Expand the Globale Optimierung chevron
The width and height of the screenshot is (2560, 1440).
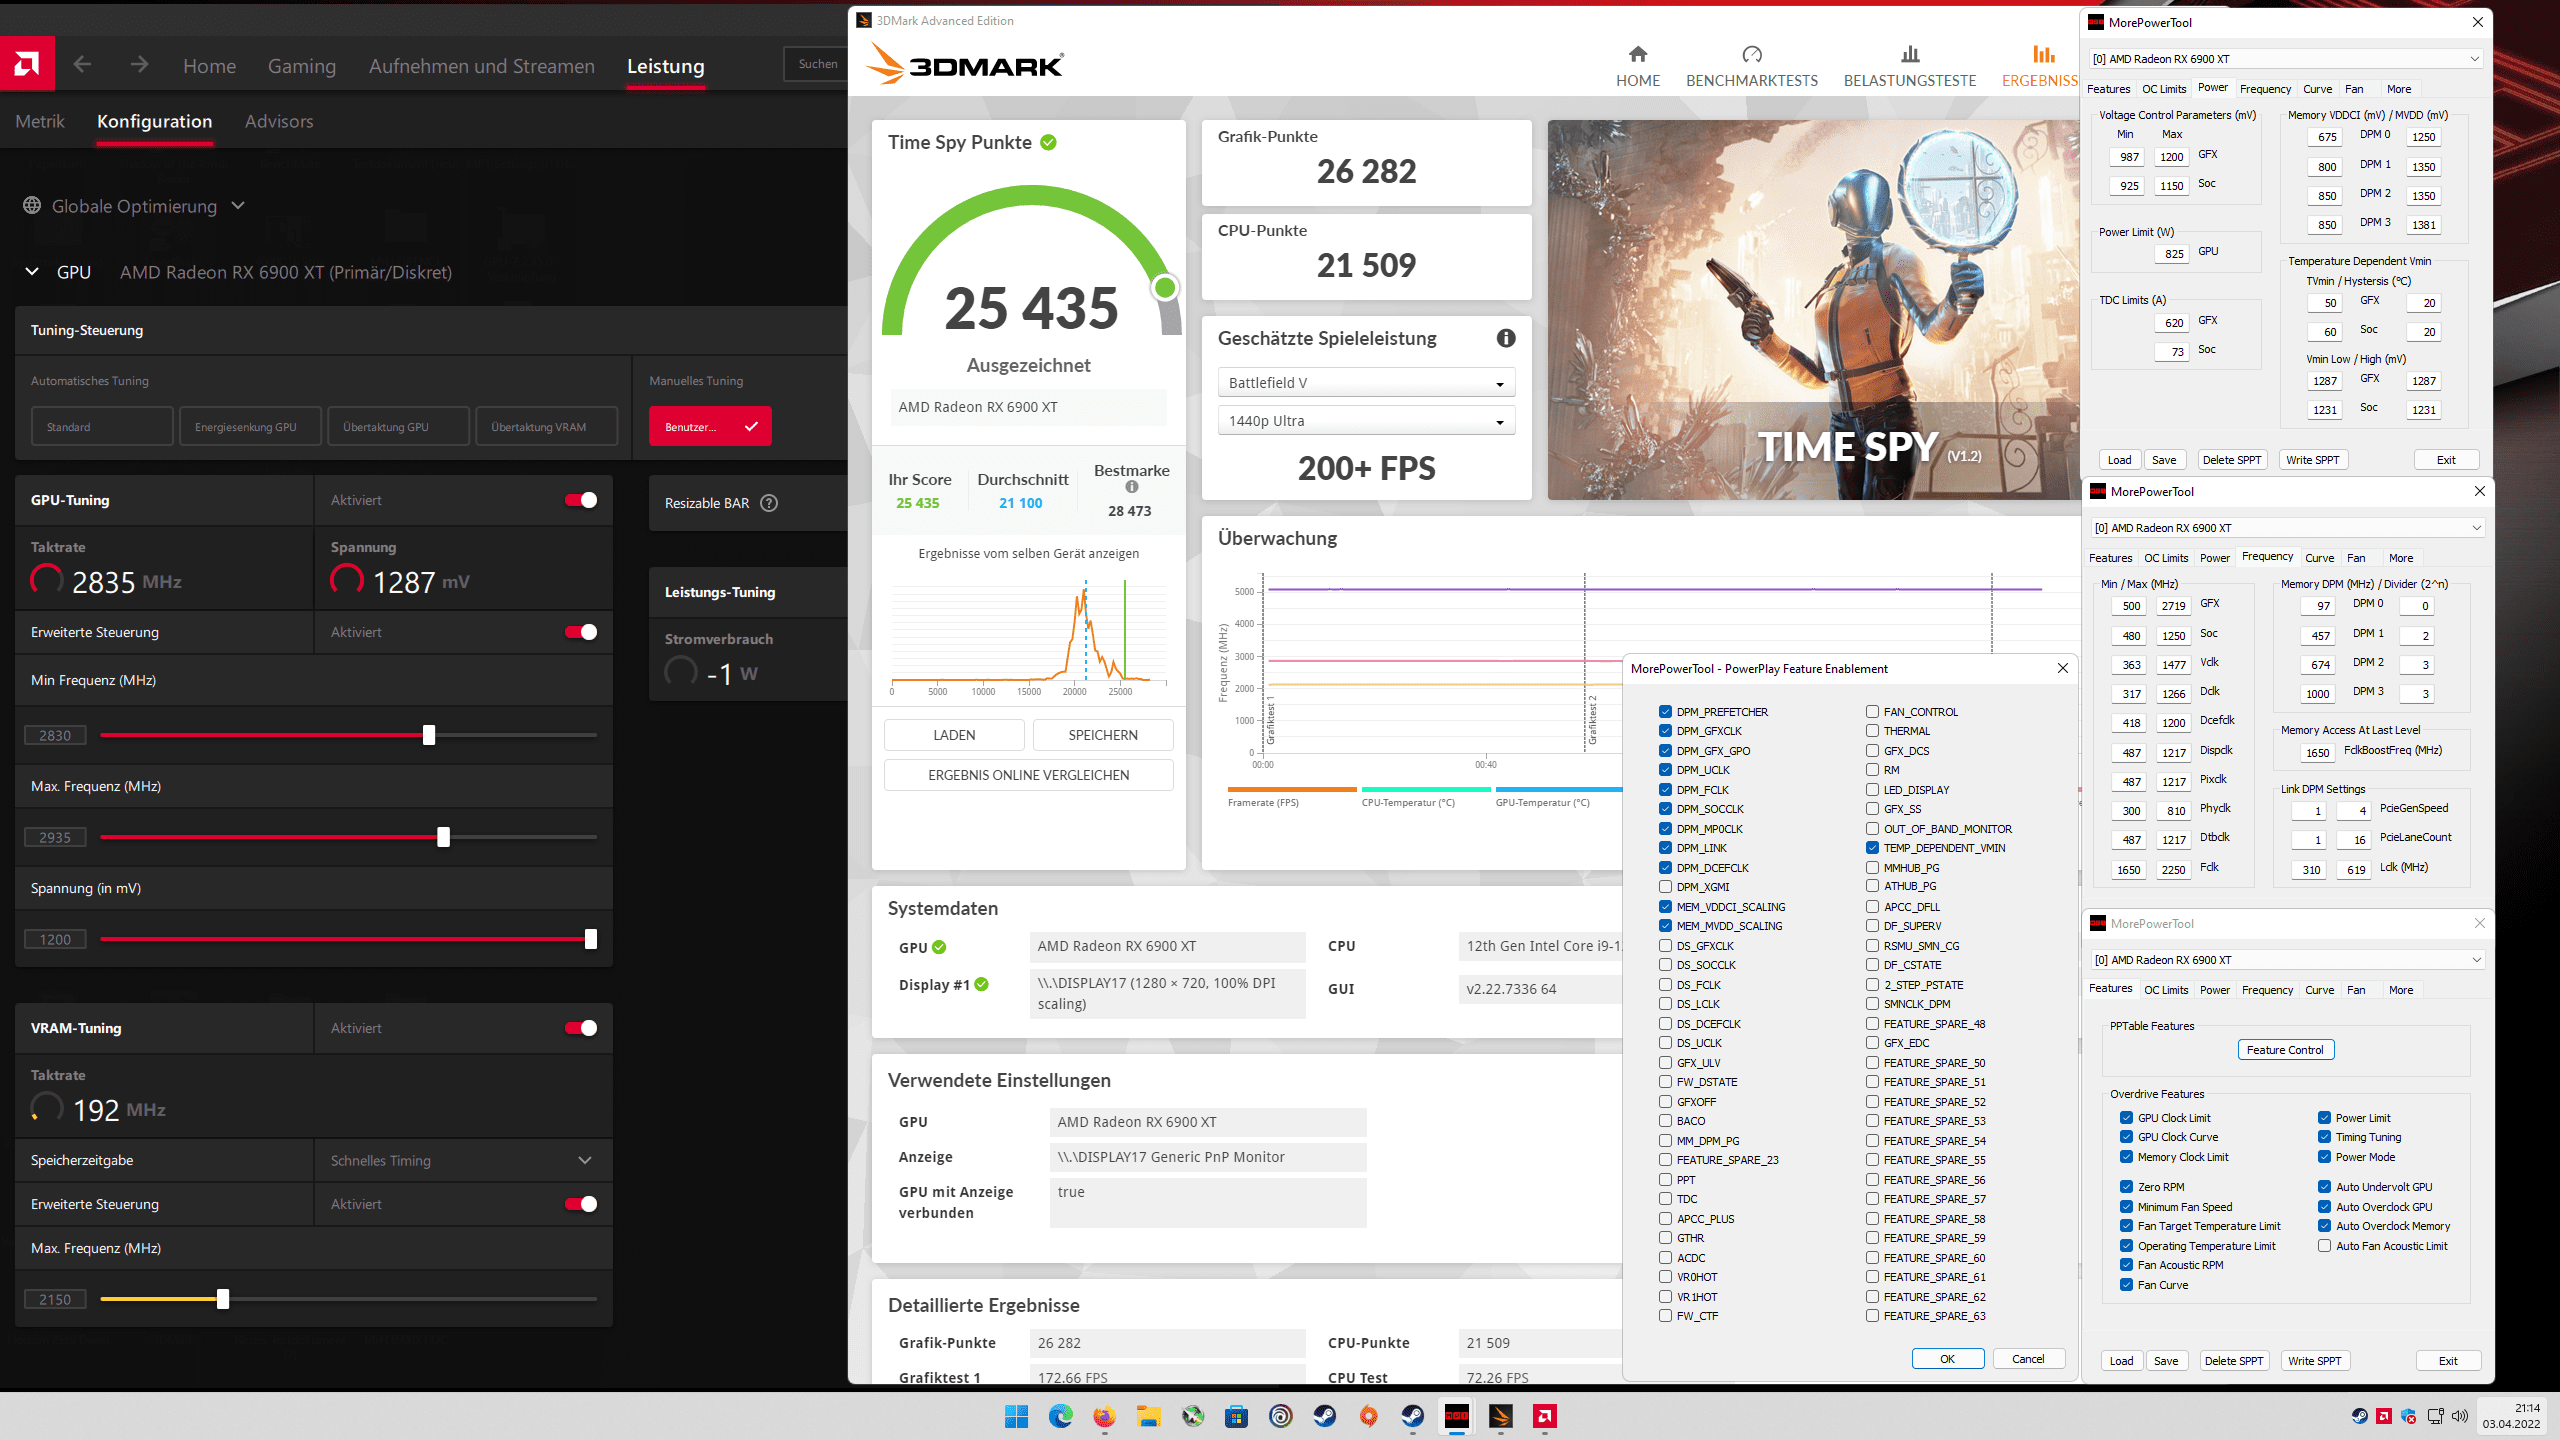click(238, 206)
